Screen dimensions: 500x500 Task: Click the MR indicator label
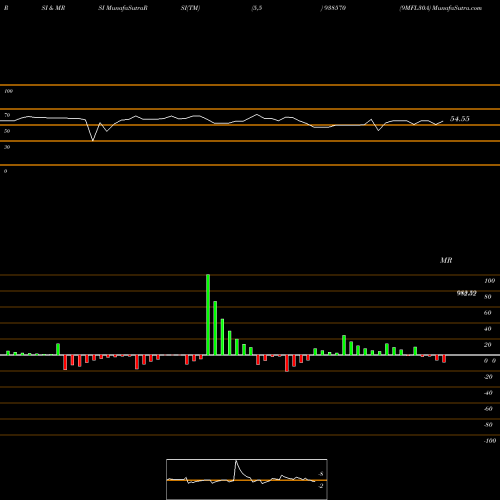click(446, 260)
